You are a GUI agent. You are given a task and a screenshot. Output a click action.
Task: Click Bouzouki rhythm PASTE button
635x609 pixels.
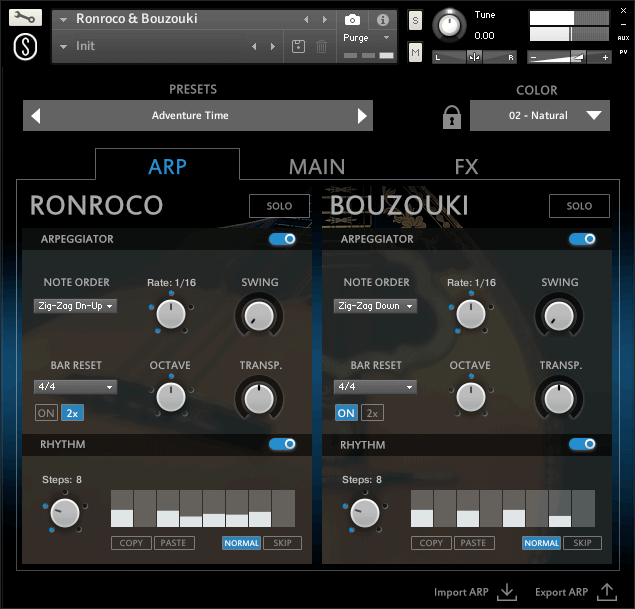474,543
